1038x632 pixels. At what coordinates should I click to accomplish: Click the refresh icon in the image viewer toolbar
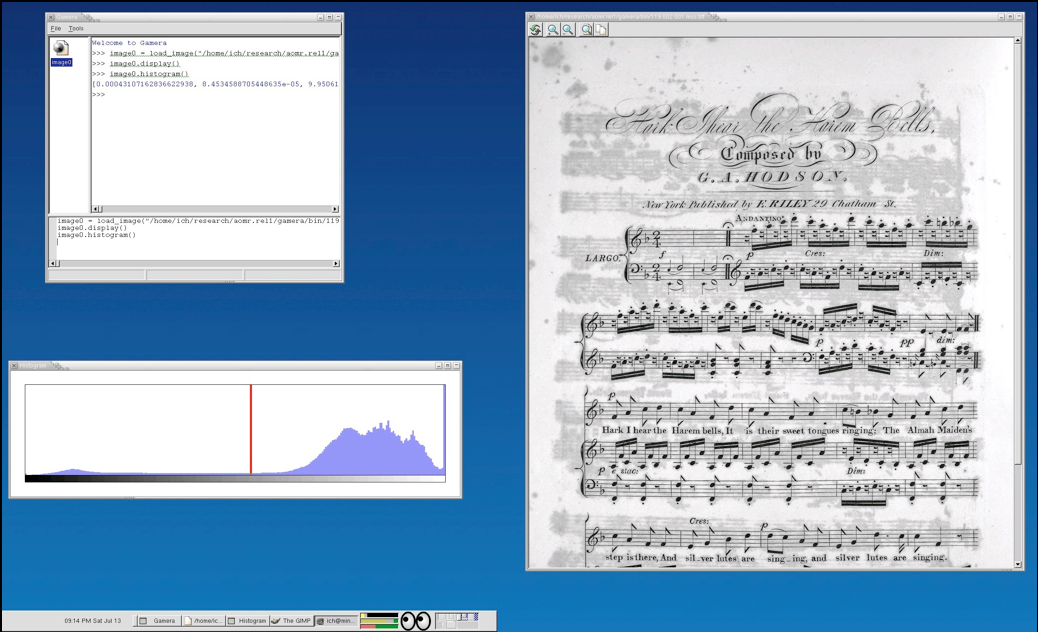(x=536, y=30)
